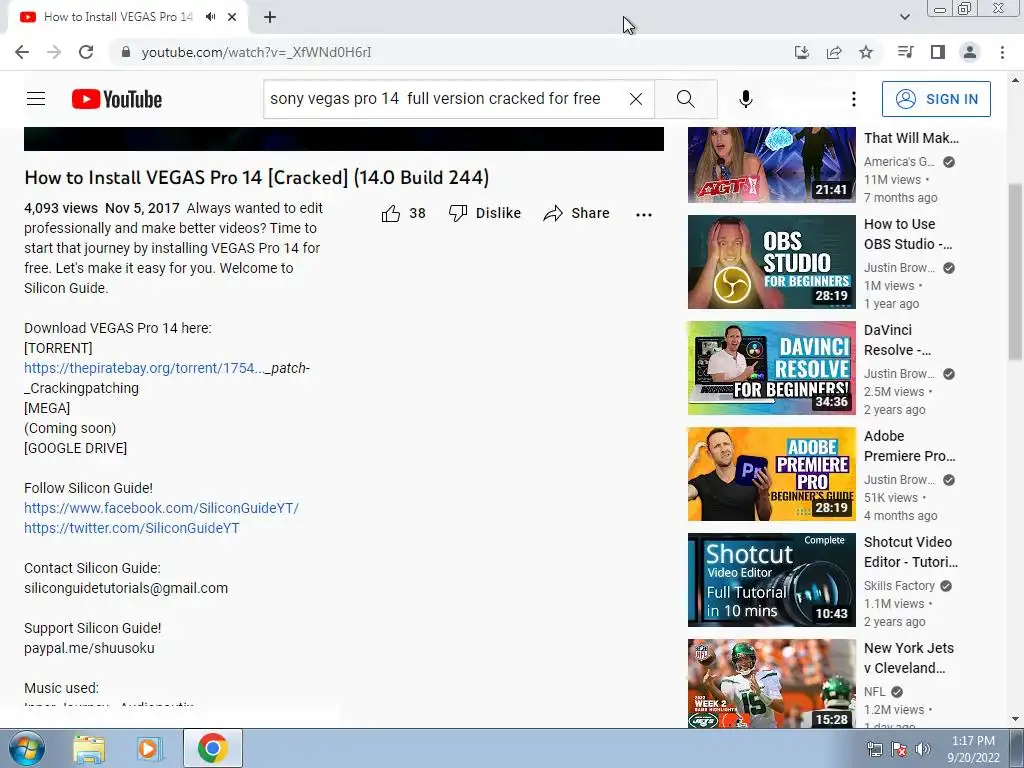Click the '4,093 views' text
Viewport: 1024px width, 768px height.
click(61, 208)
